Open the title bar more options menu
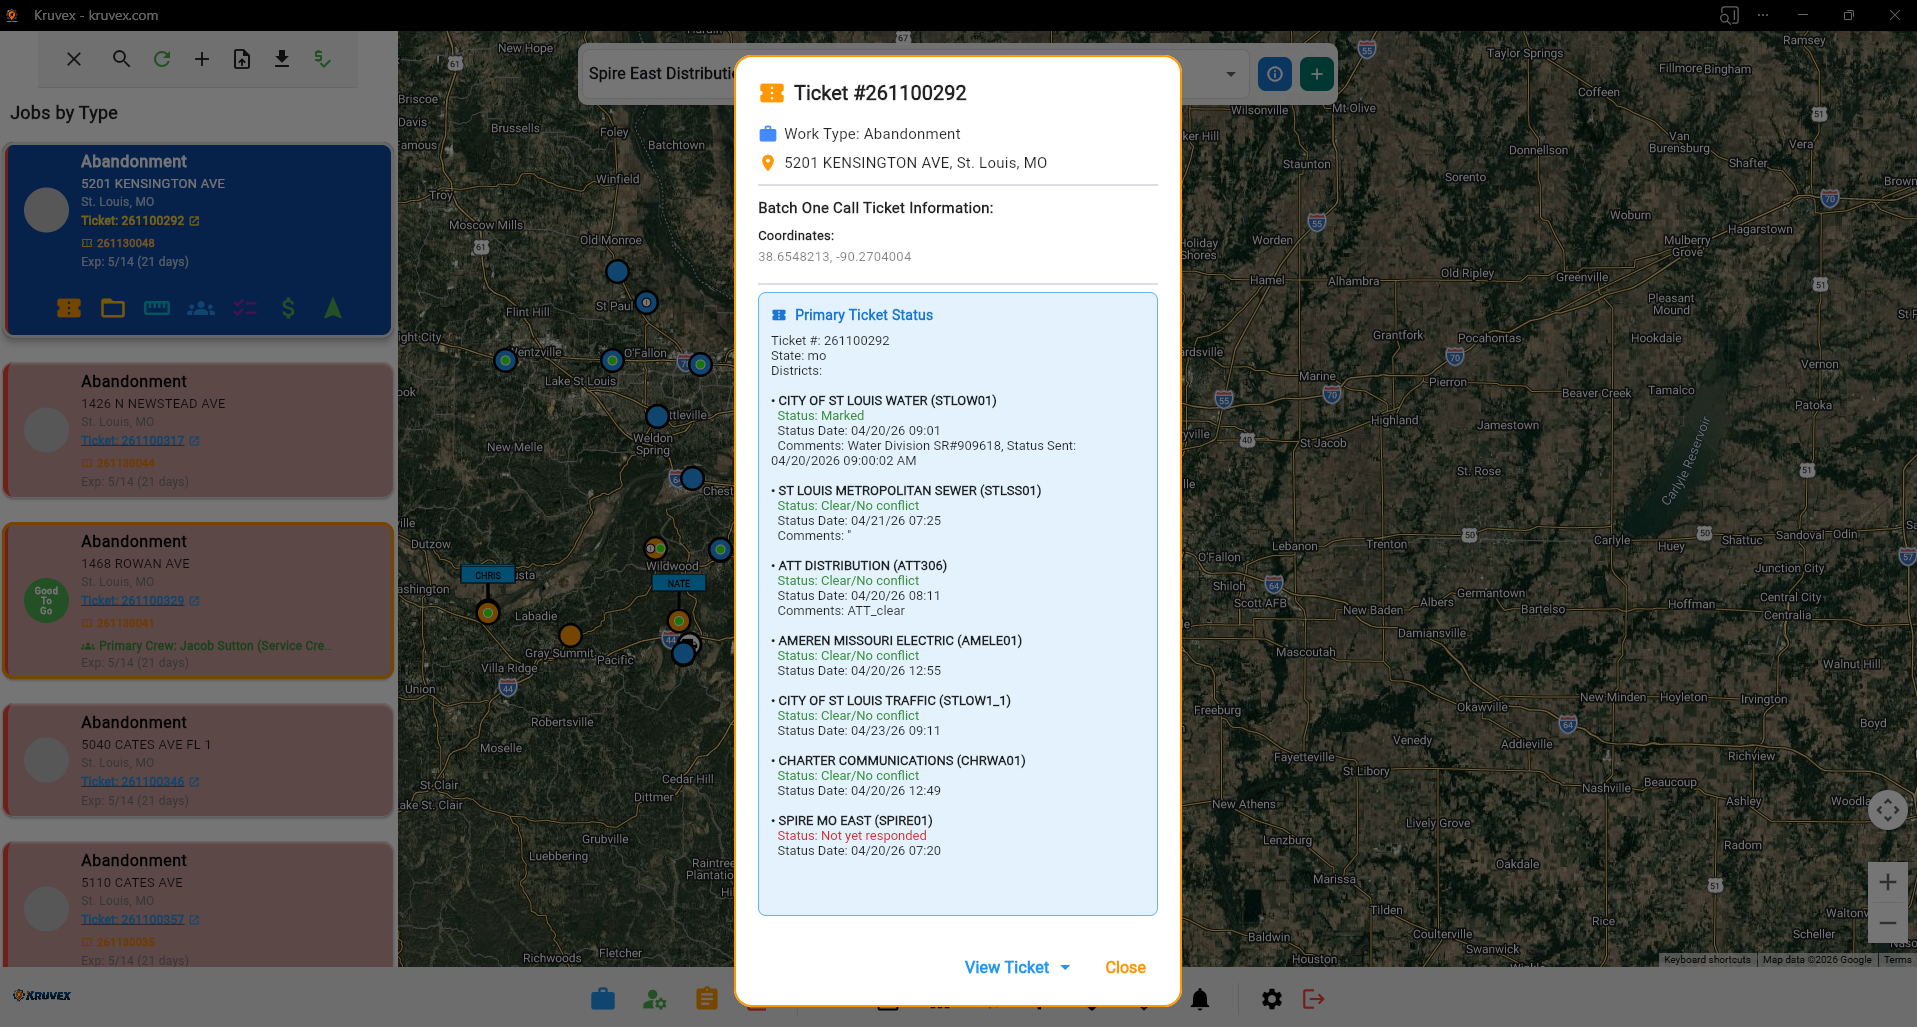Image resolution: width=1917 pixels, height=1027 pixels. tap(1763, 15)
